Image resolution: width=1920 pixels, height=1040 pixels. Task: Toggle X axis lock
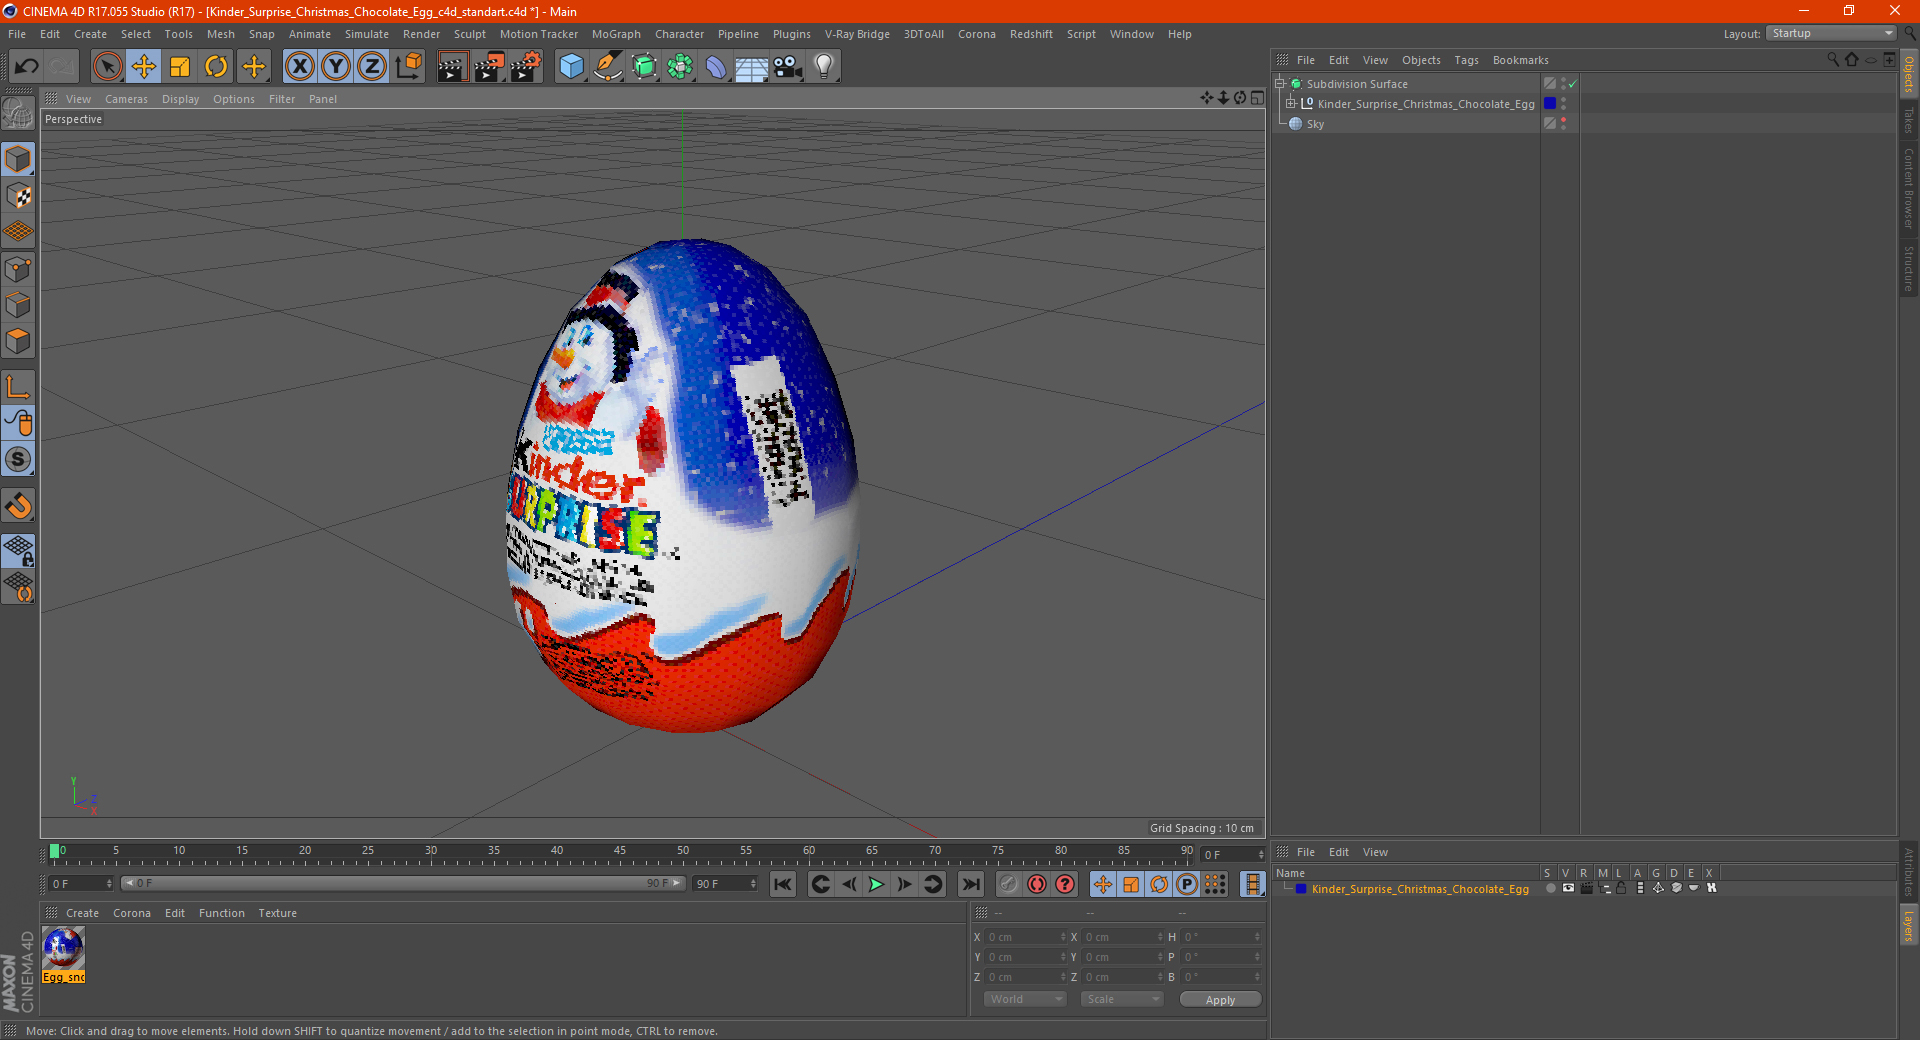coord(299,67)
